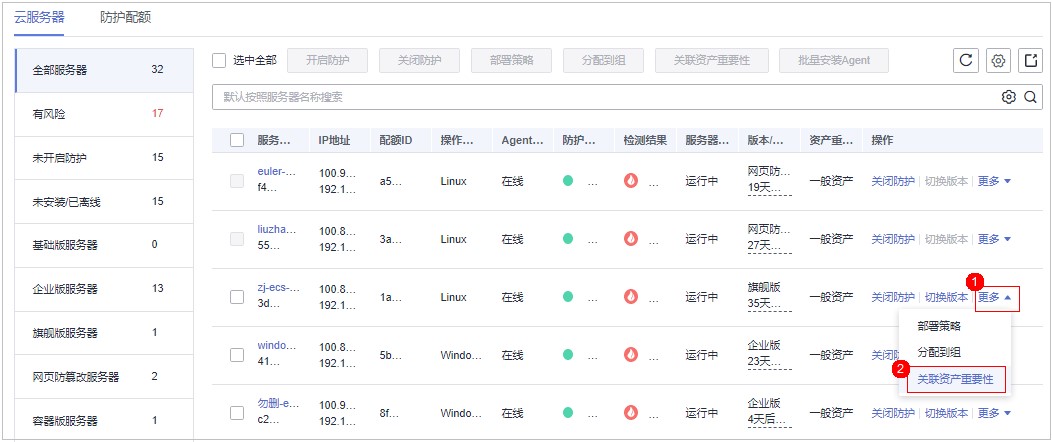This screenshot has height=442, width=1052.
Task: Click the 批量安装Agent toolbar button
Action: (834, 60)
